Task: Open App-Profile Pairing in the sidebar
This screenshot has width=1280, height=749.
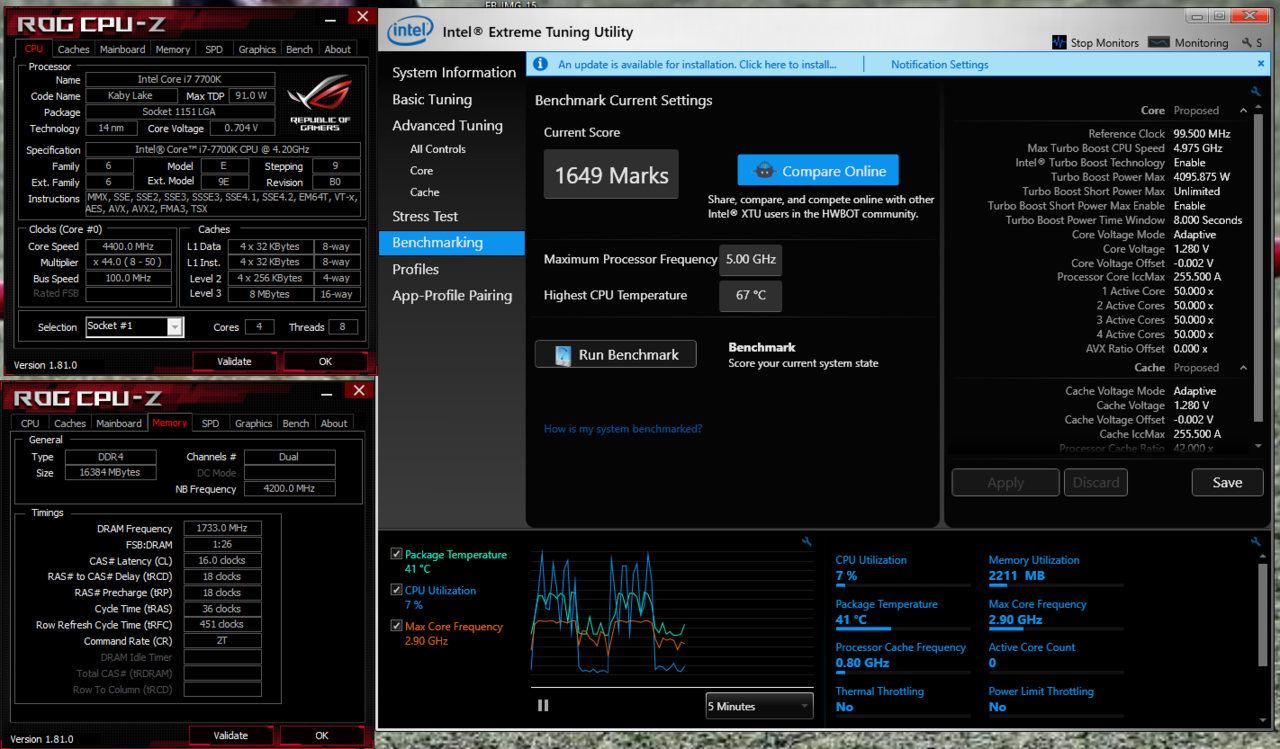Action: [452, 296]
